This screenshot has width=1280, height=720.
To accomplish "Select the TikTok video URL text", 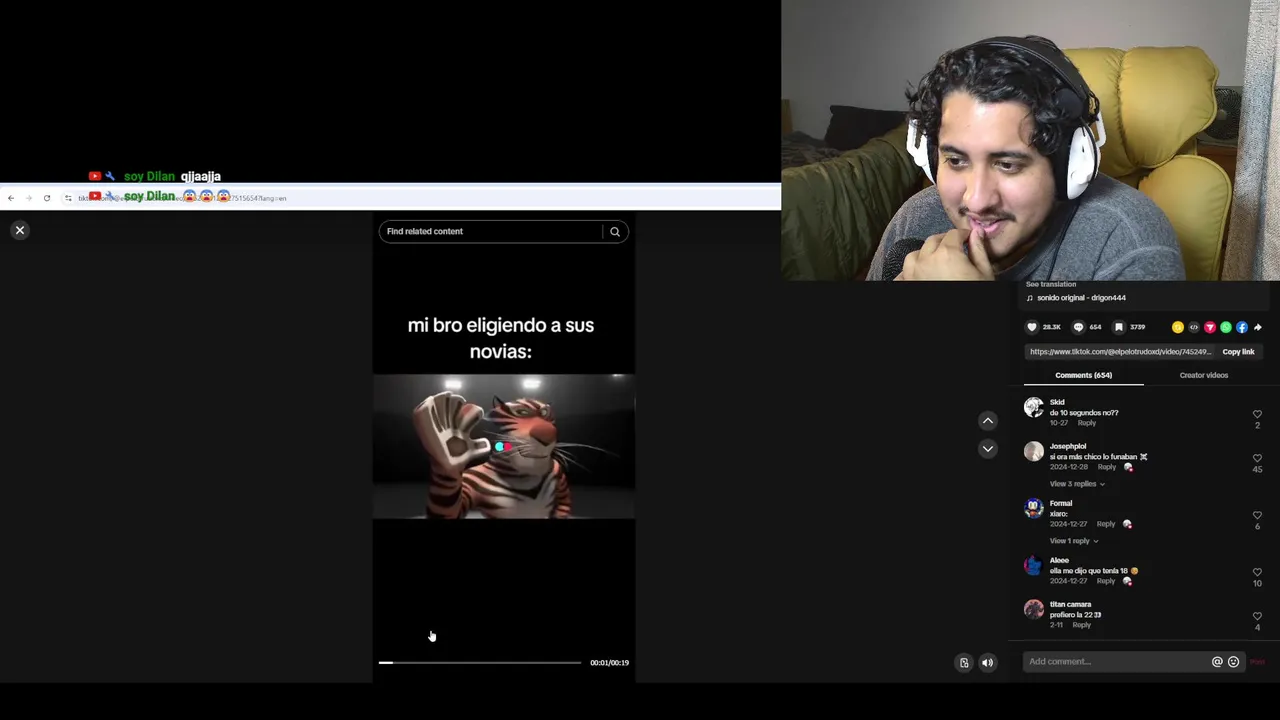I will click(x=1120, y=352).
